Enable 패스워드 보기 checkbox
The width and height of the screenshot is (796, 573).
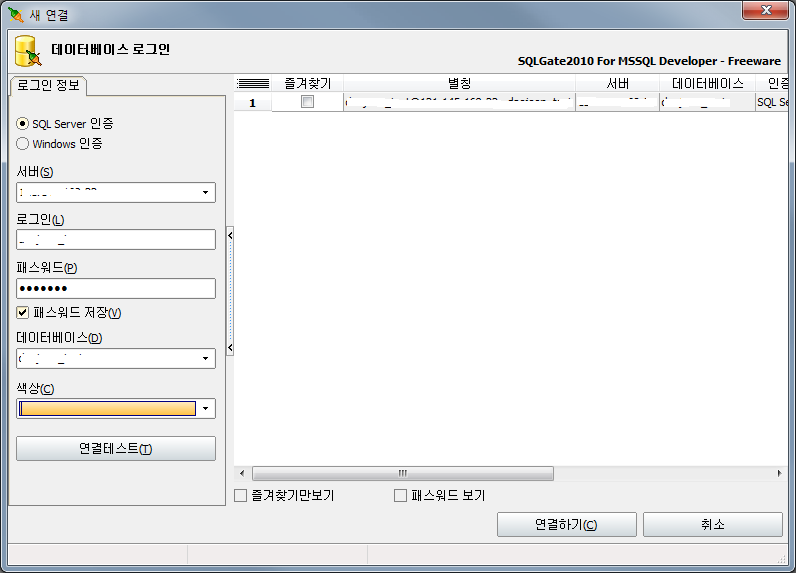[x=401, y=495]
